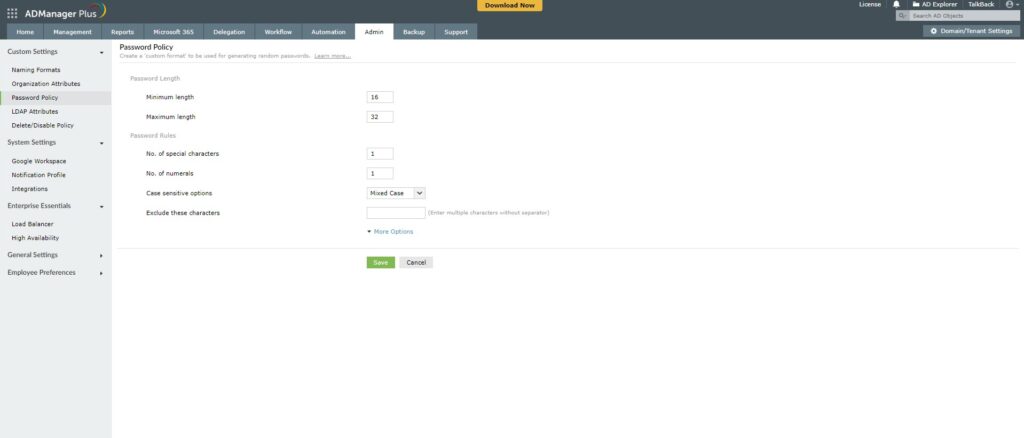Click the Minimum length input field

coord(380,97)
